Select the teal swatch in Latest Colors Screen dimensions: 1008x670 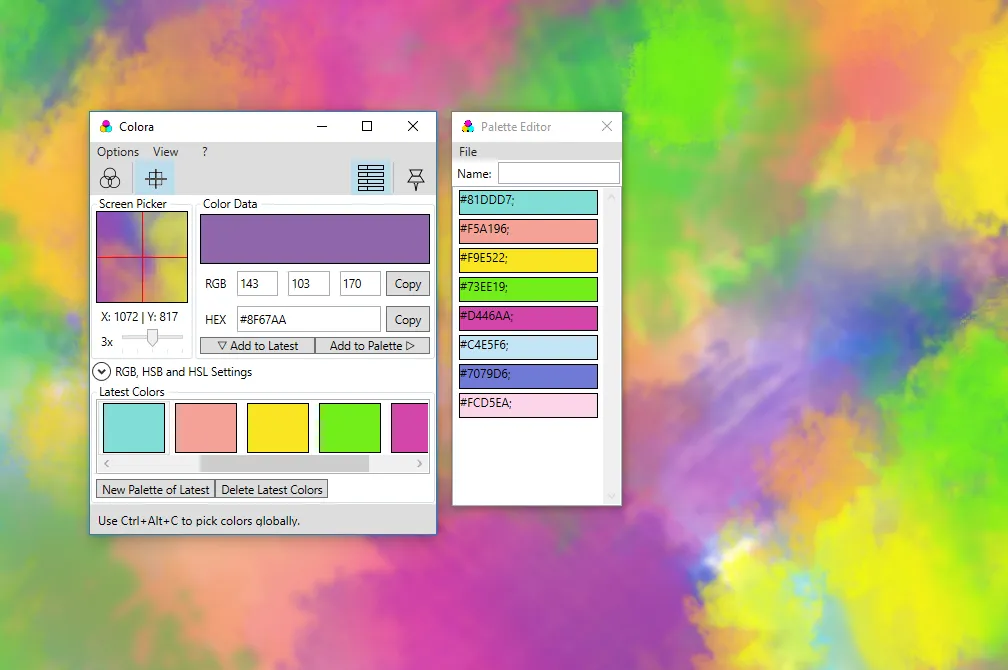point(133,427)
